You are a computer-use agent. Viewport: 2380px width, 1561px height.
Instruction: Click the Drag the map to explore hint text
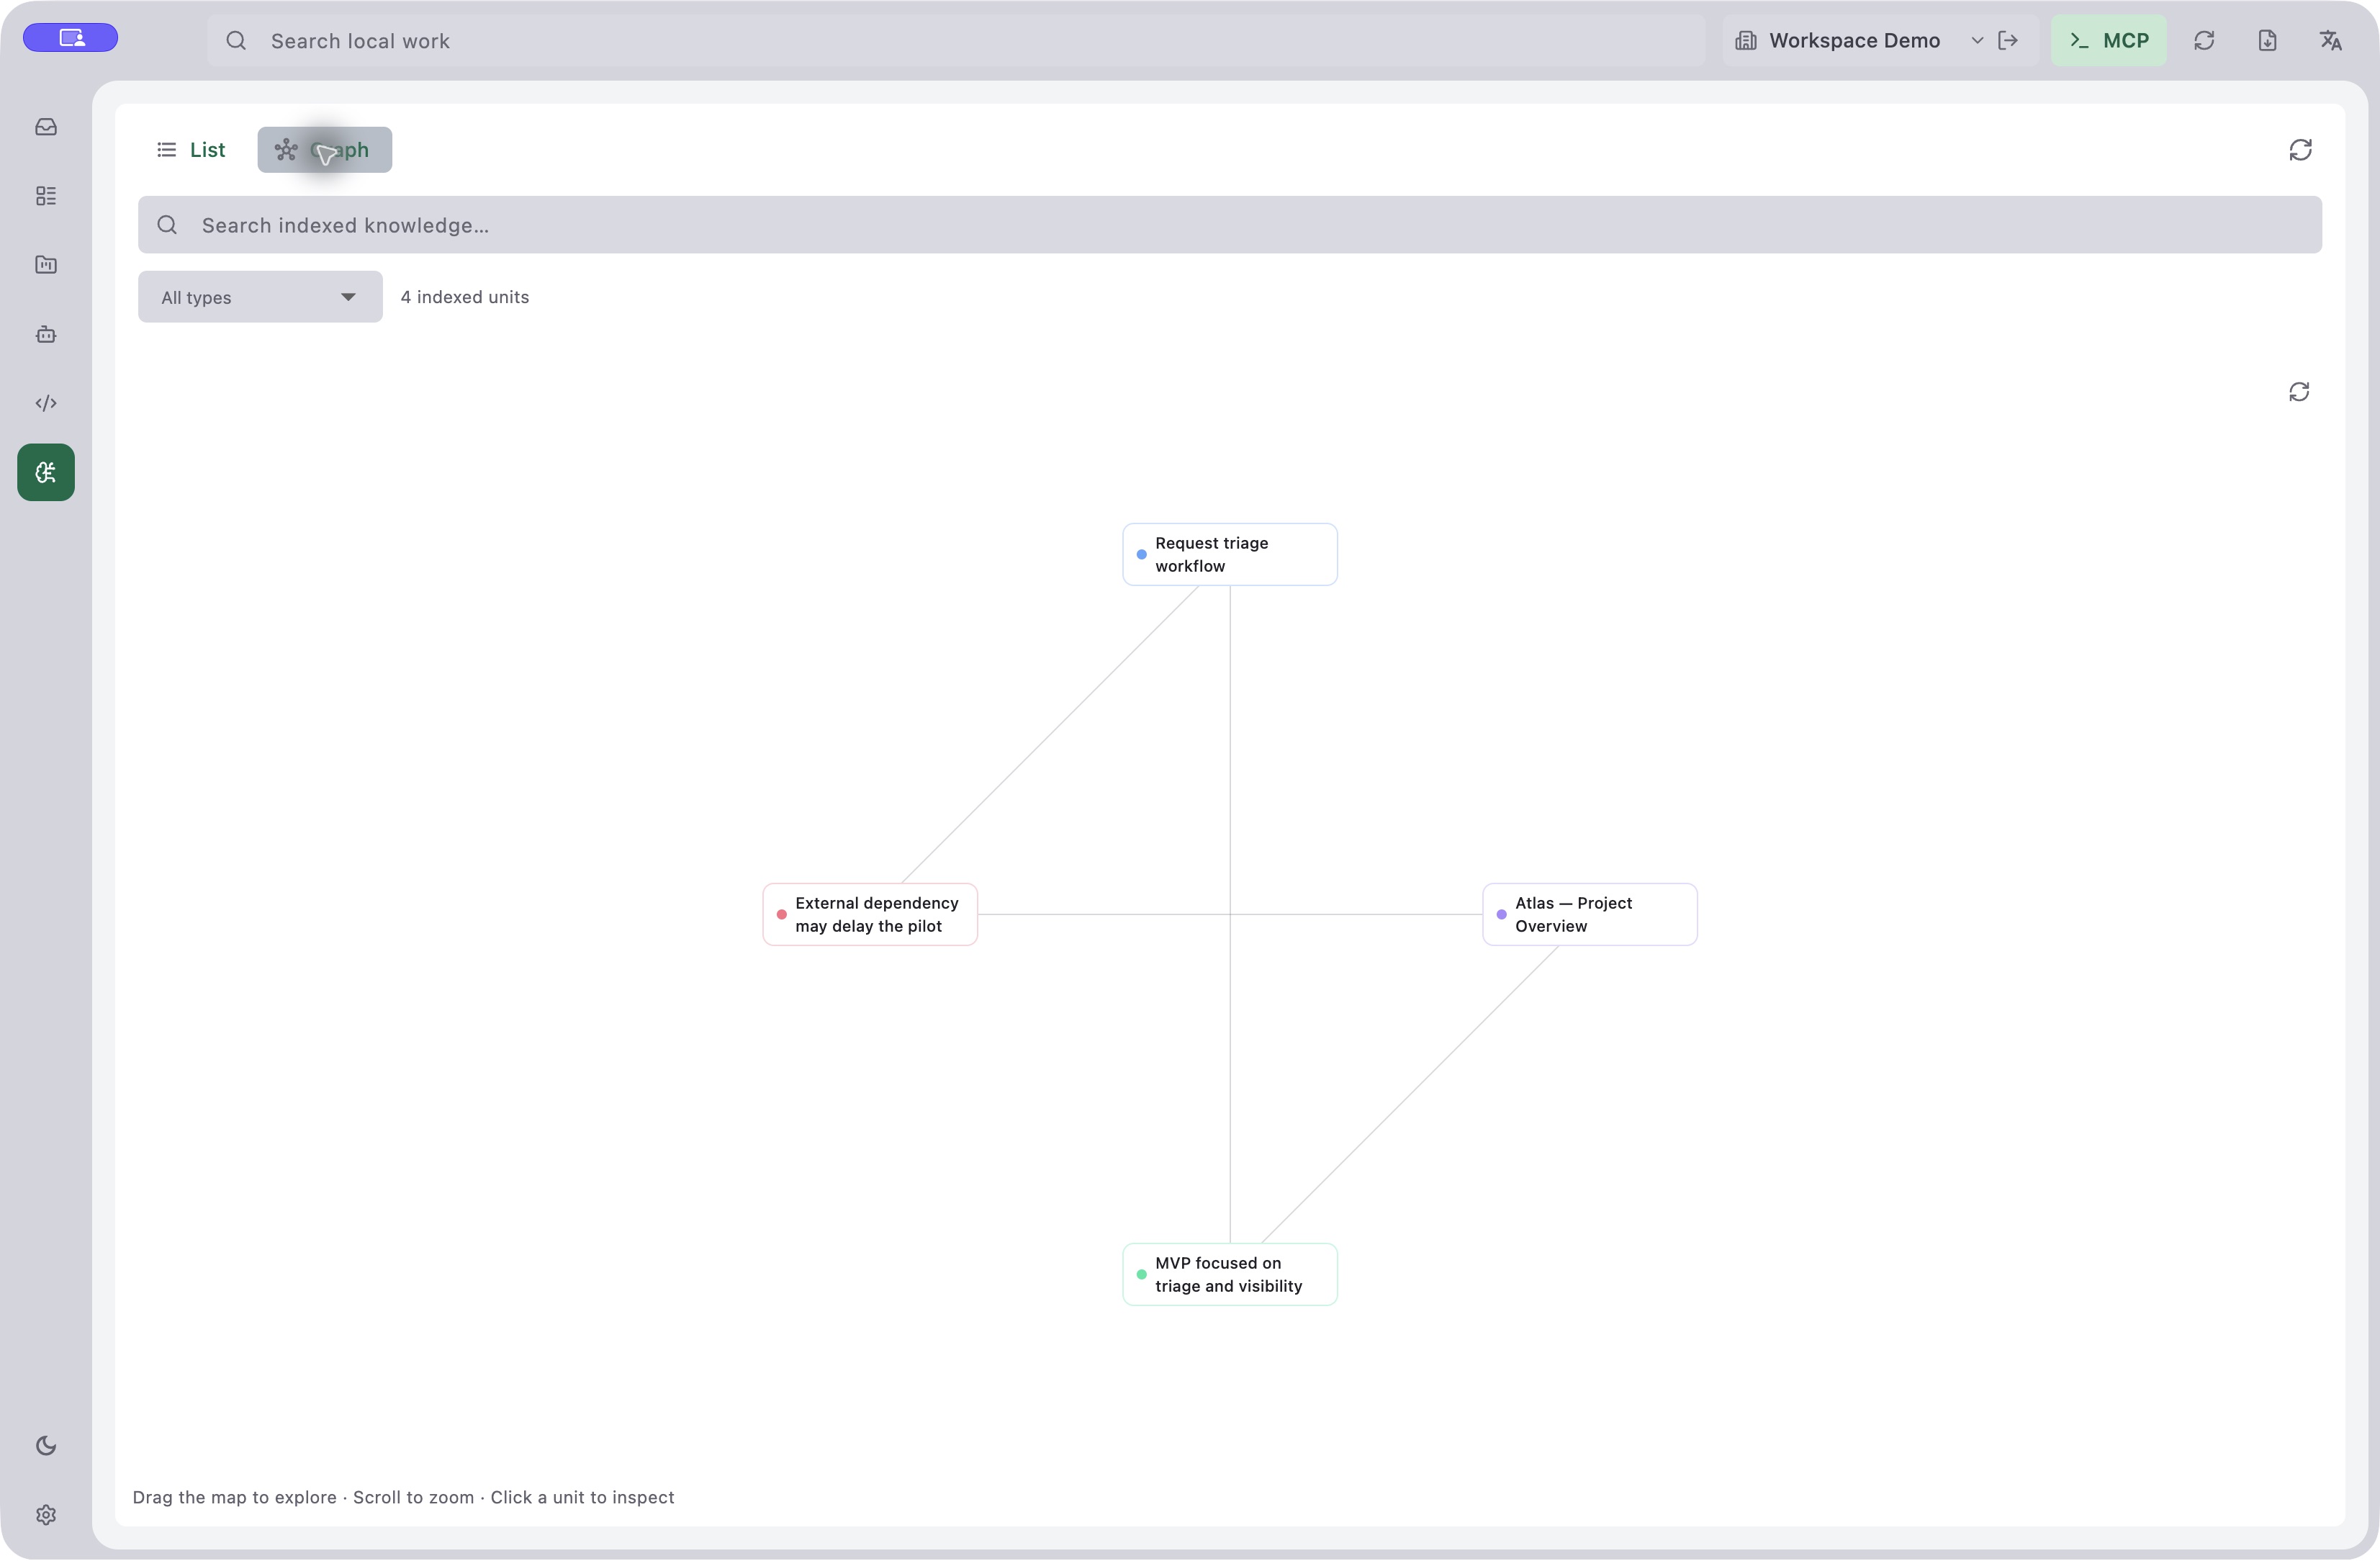403,1498
